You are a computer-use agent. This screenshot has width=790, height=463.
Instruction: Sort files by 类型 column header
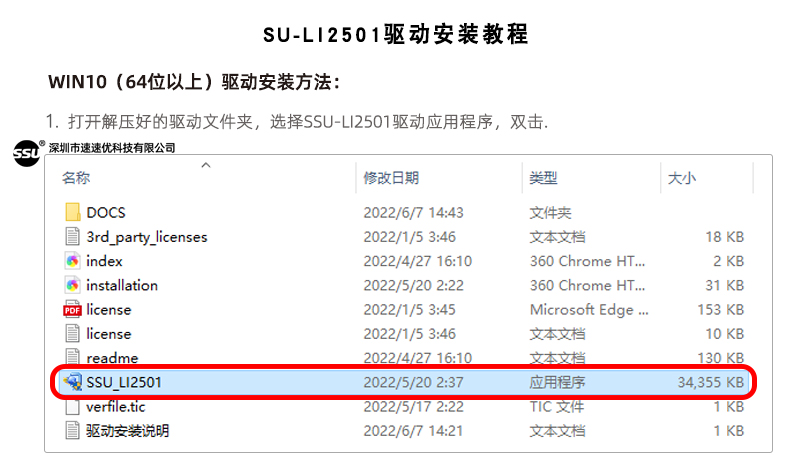point(544,178)
